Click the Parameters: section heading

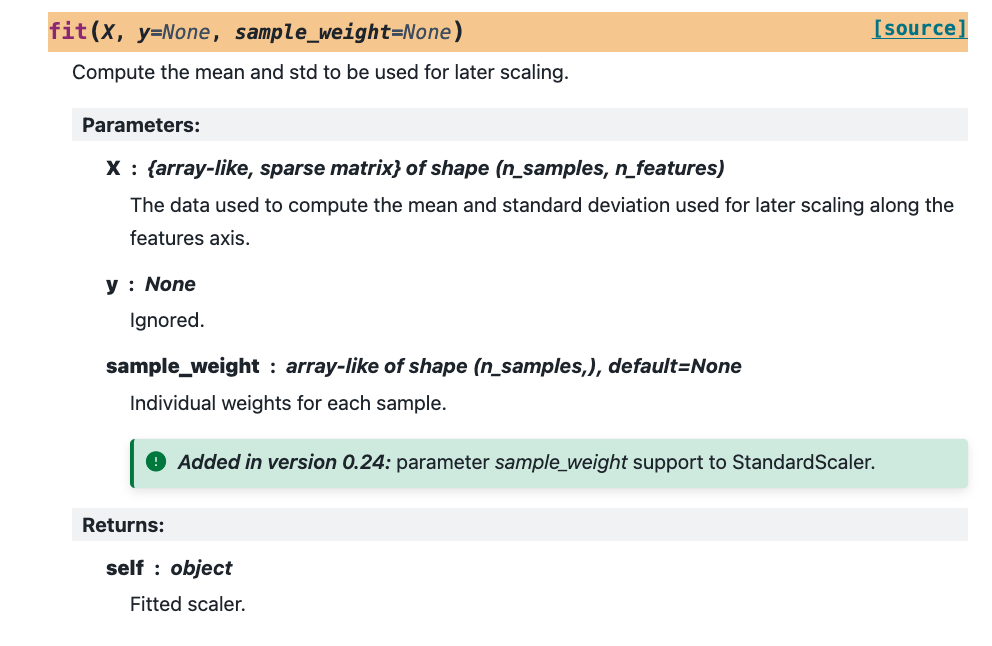pyautogui.click(x=141, y=125)
